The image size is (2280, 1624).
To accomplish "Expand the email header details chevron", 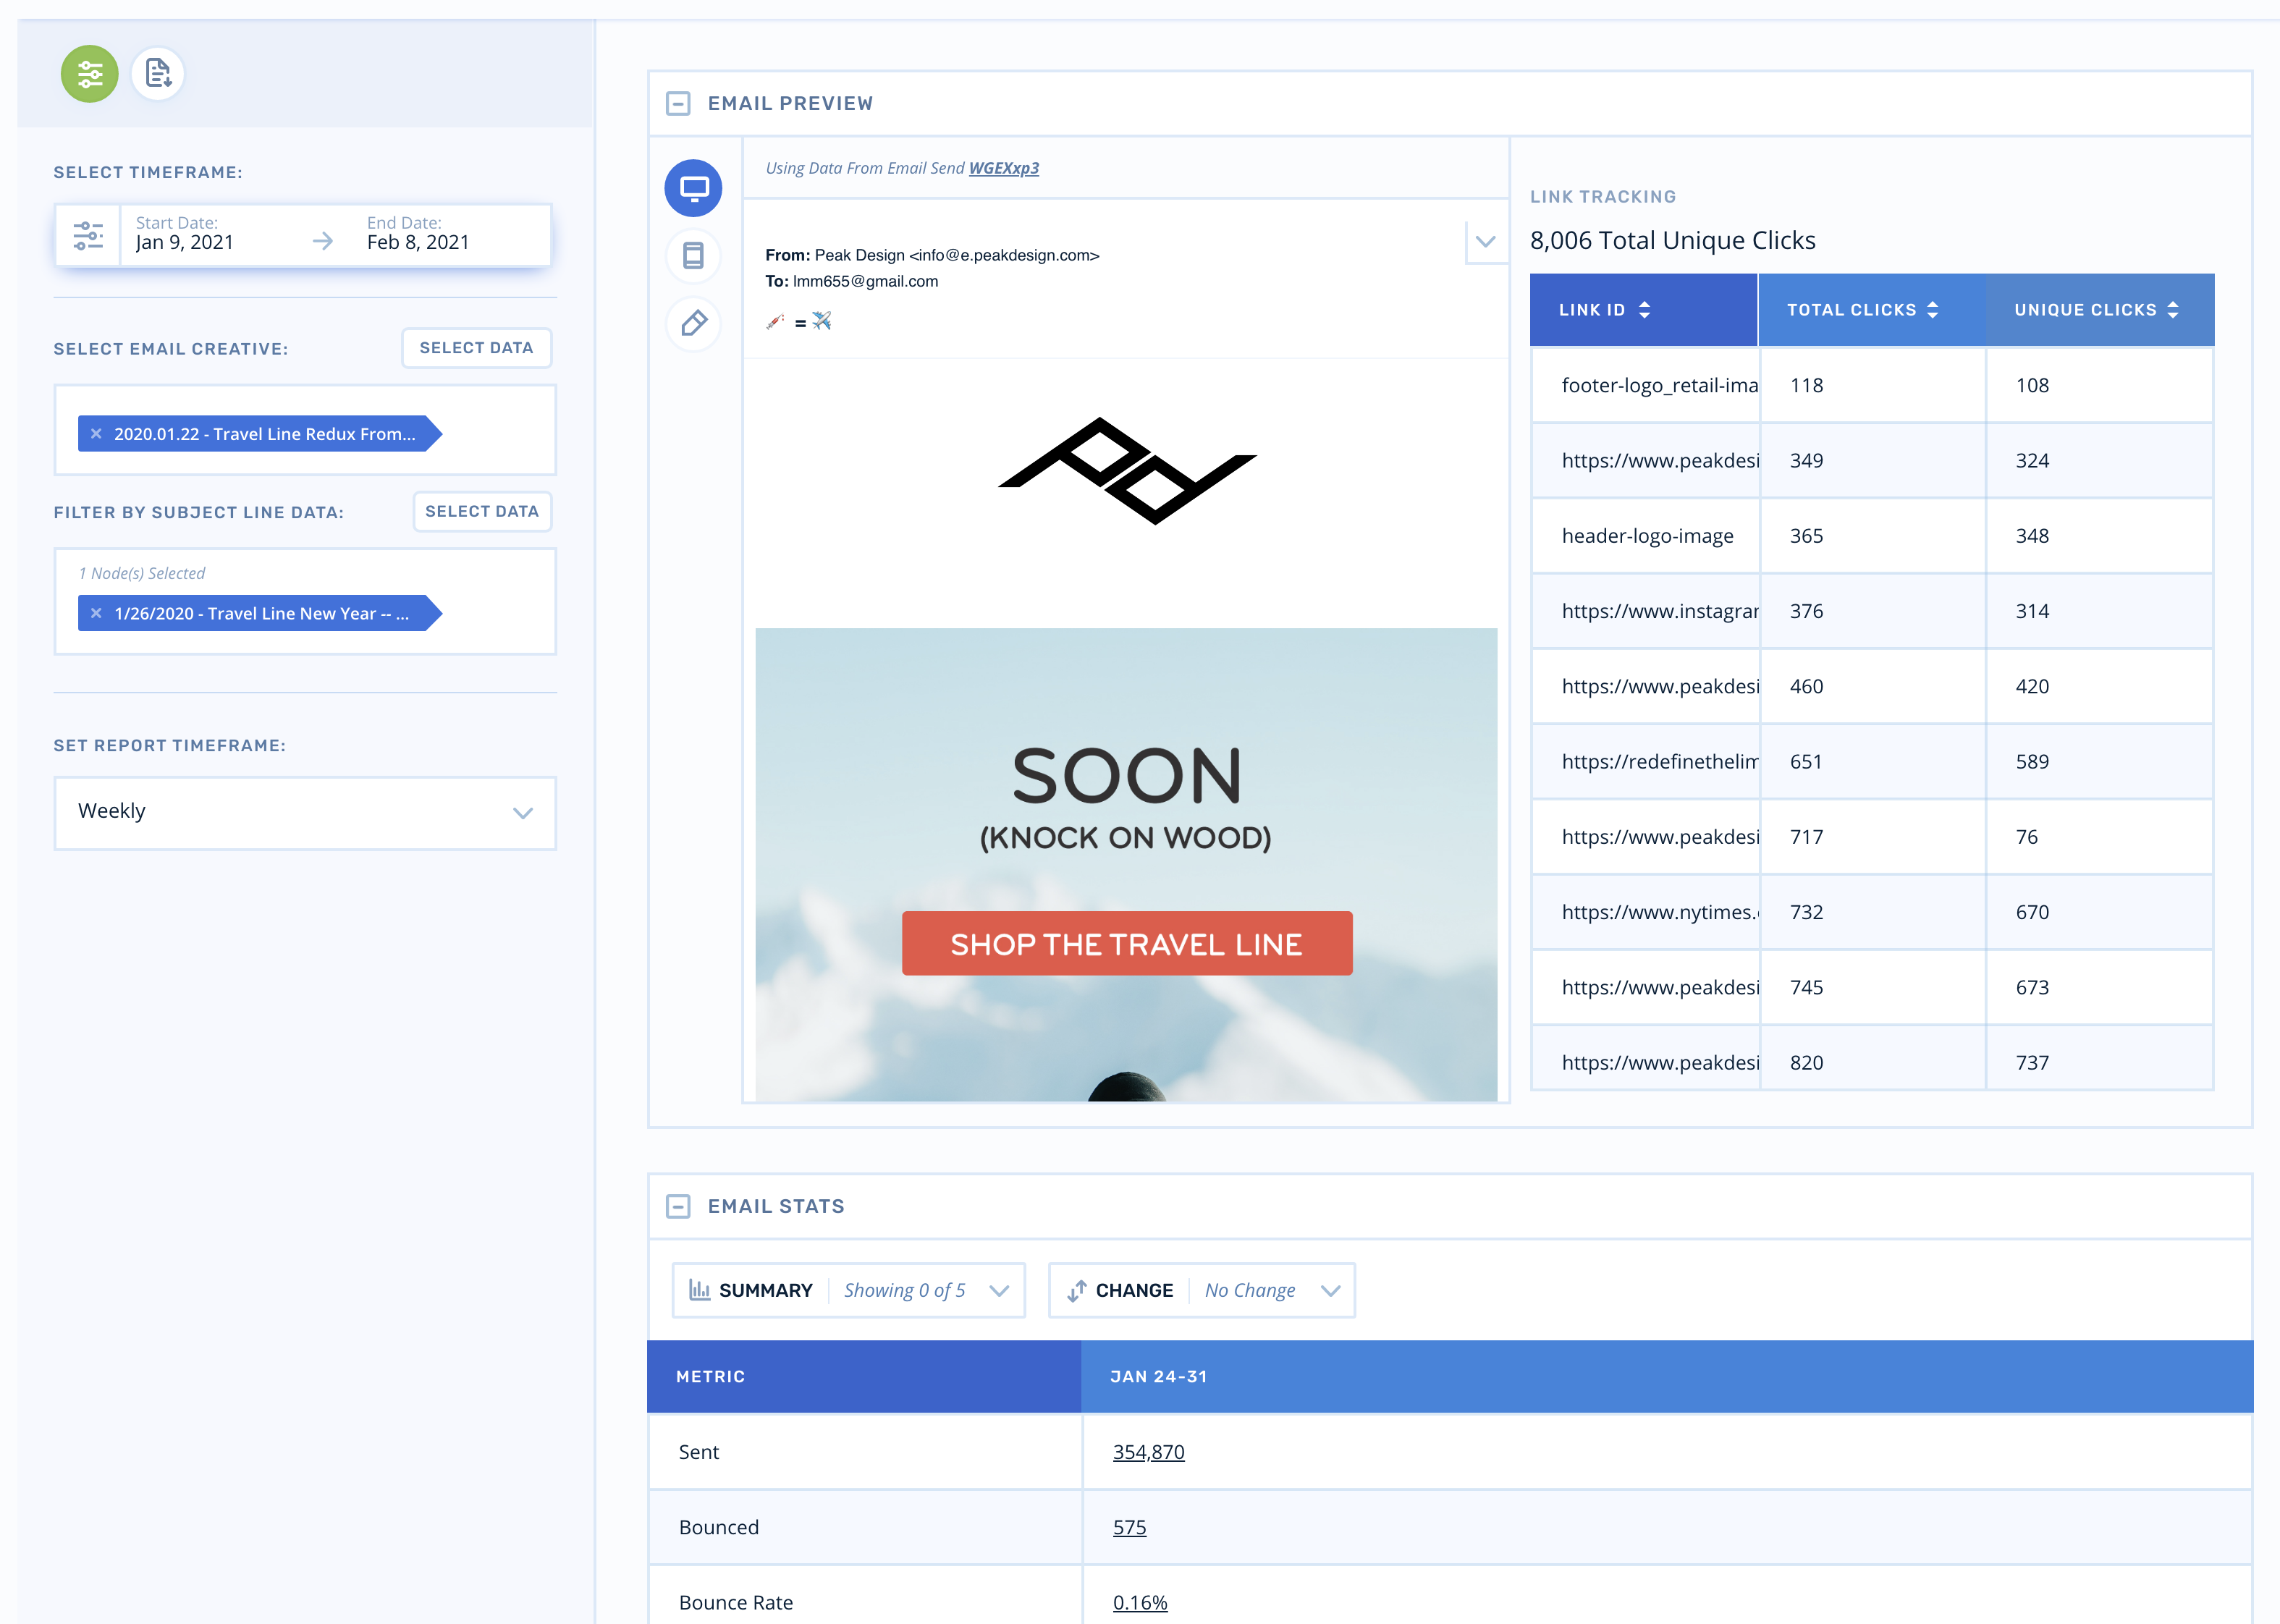I will click(1485, 241).
